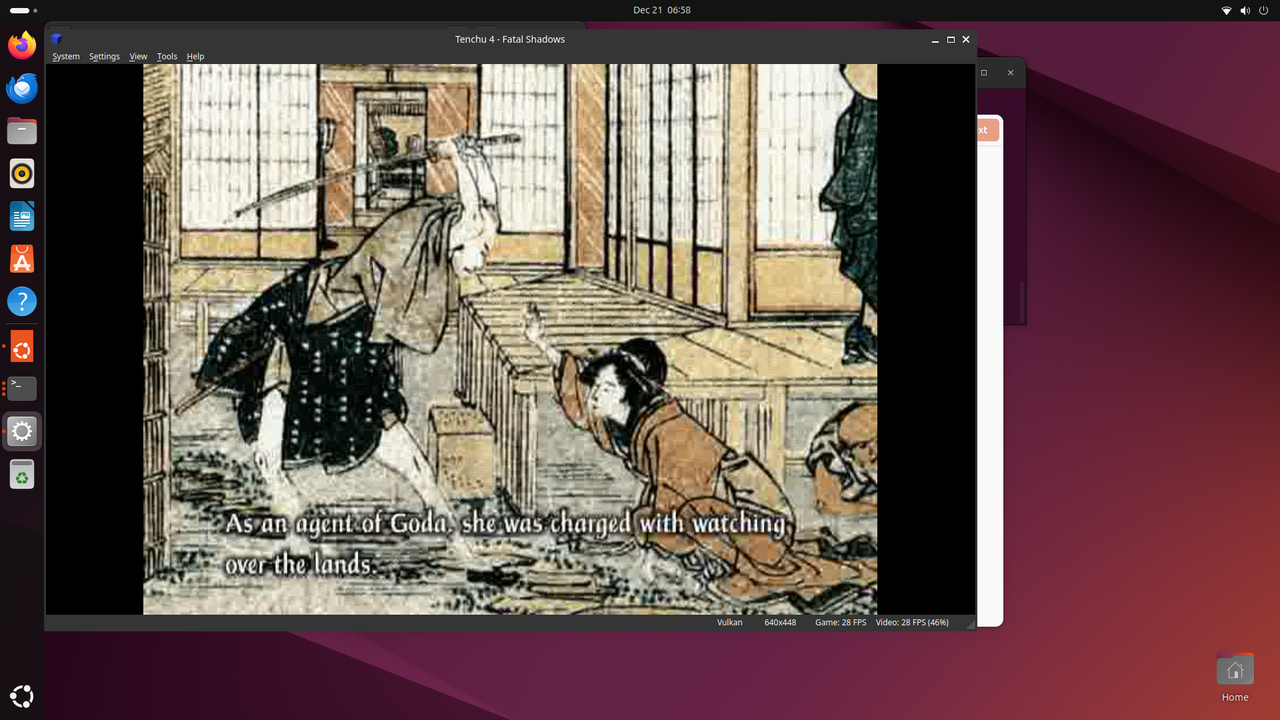Maximize the background window behind the emulator
Screen dimensions: 1280x720
pyautogui.click(x=984, y=73)
